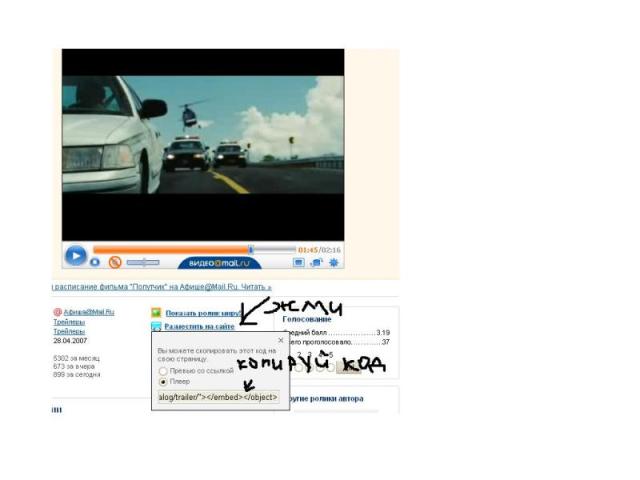Click the blue seek handle on timeline

pyautogui.click(x=251, y=249)
